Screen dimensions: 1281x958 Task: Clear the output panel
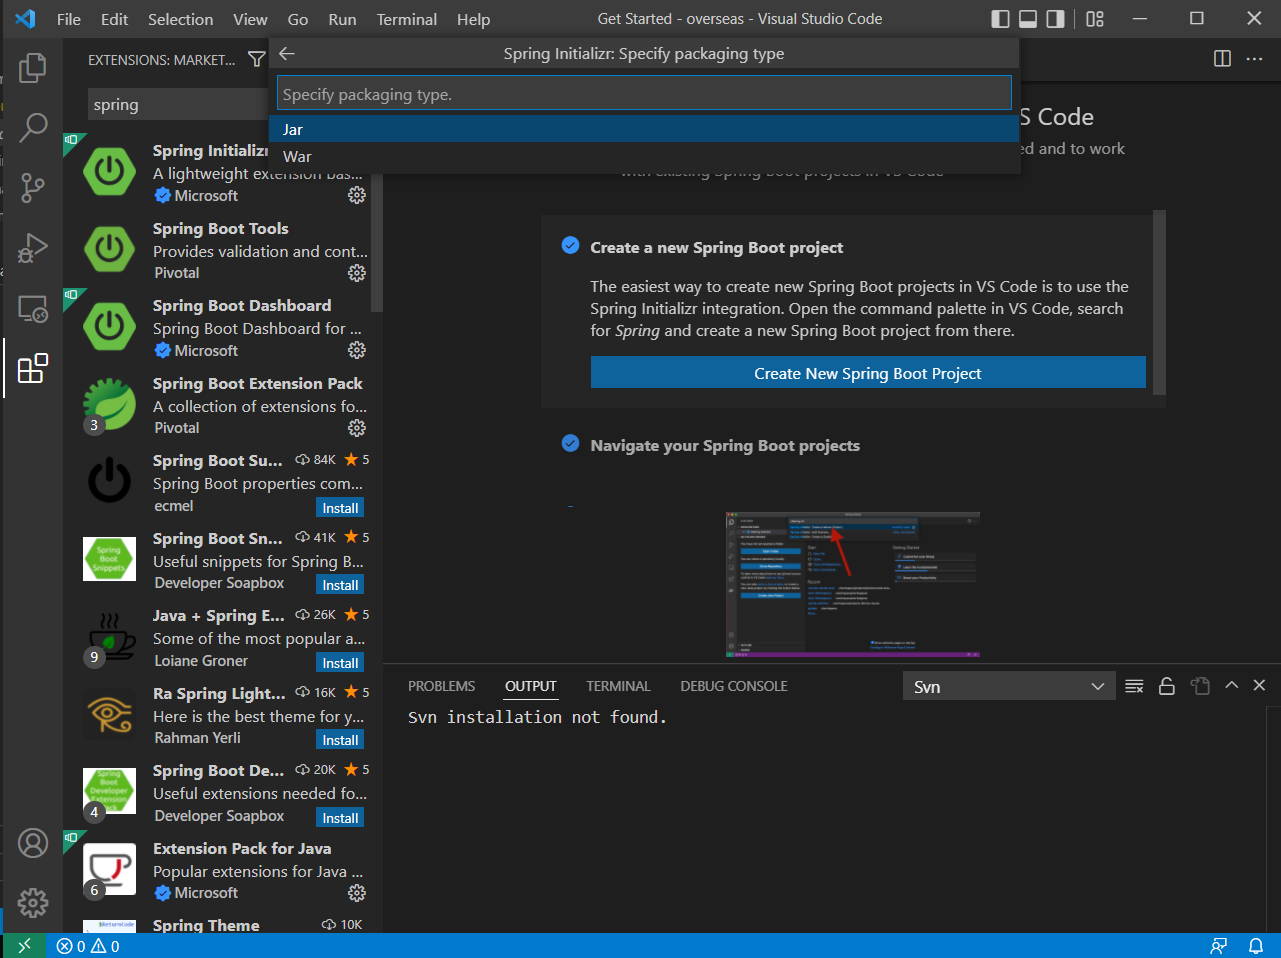(x=1134, y=686)
